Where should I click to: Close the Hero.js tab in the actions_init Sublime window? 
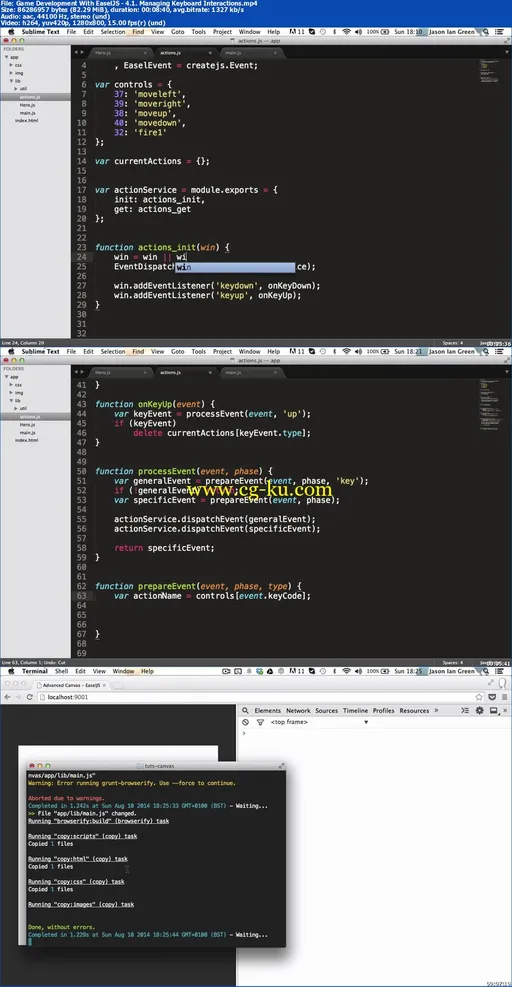coord(144,53)
